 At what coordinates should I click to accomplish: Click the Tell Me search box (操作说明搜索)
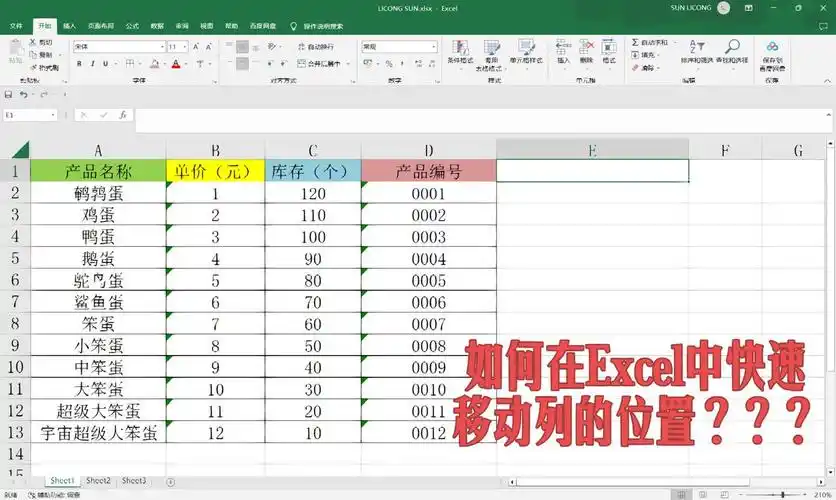point(323,26)
